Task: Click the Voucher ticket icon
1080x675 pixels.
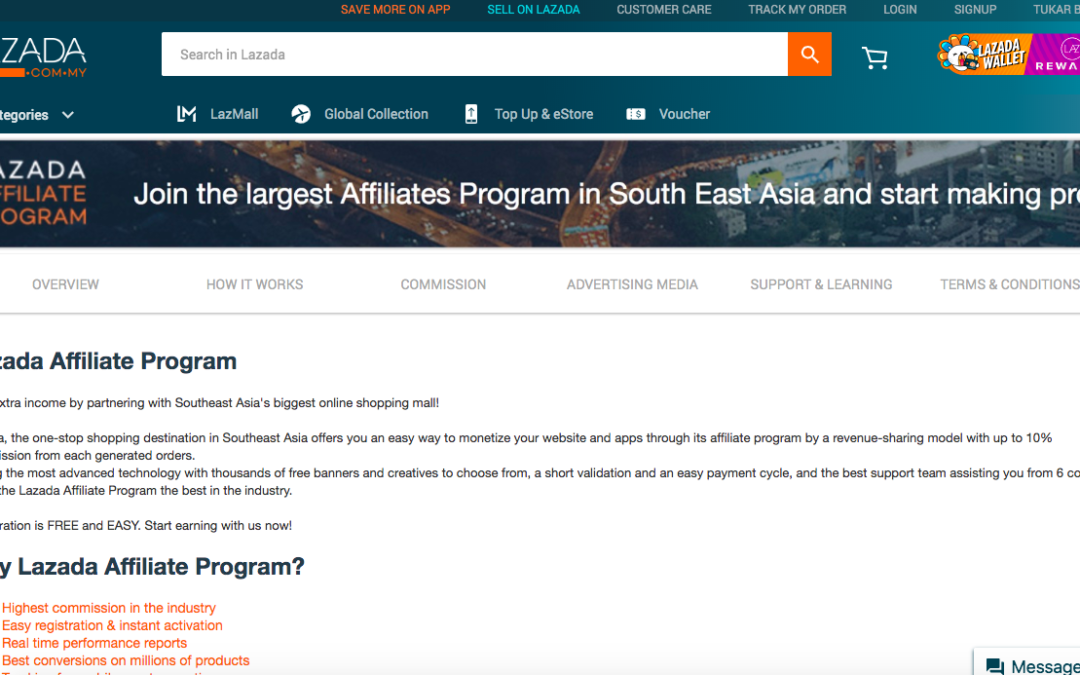Action: 636,114
